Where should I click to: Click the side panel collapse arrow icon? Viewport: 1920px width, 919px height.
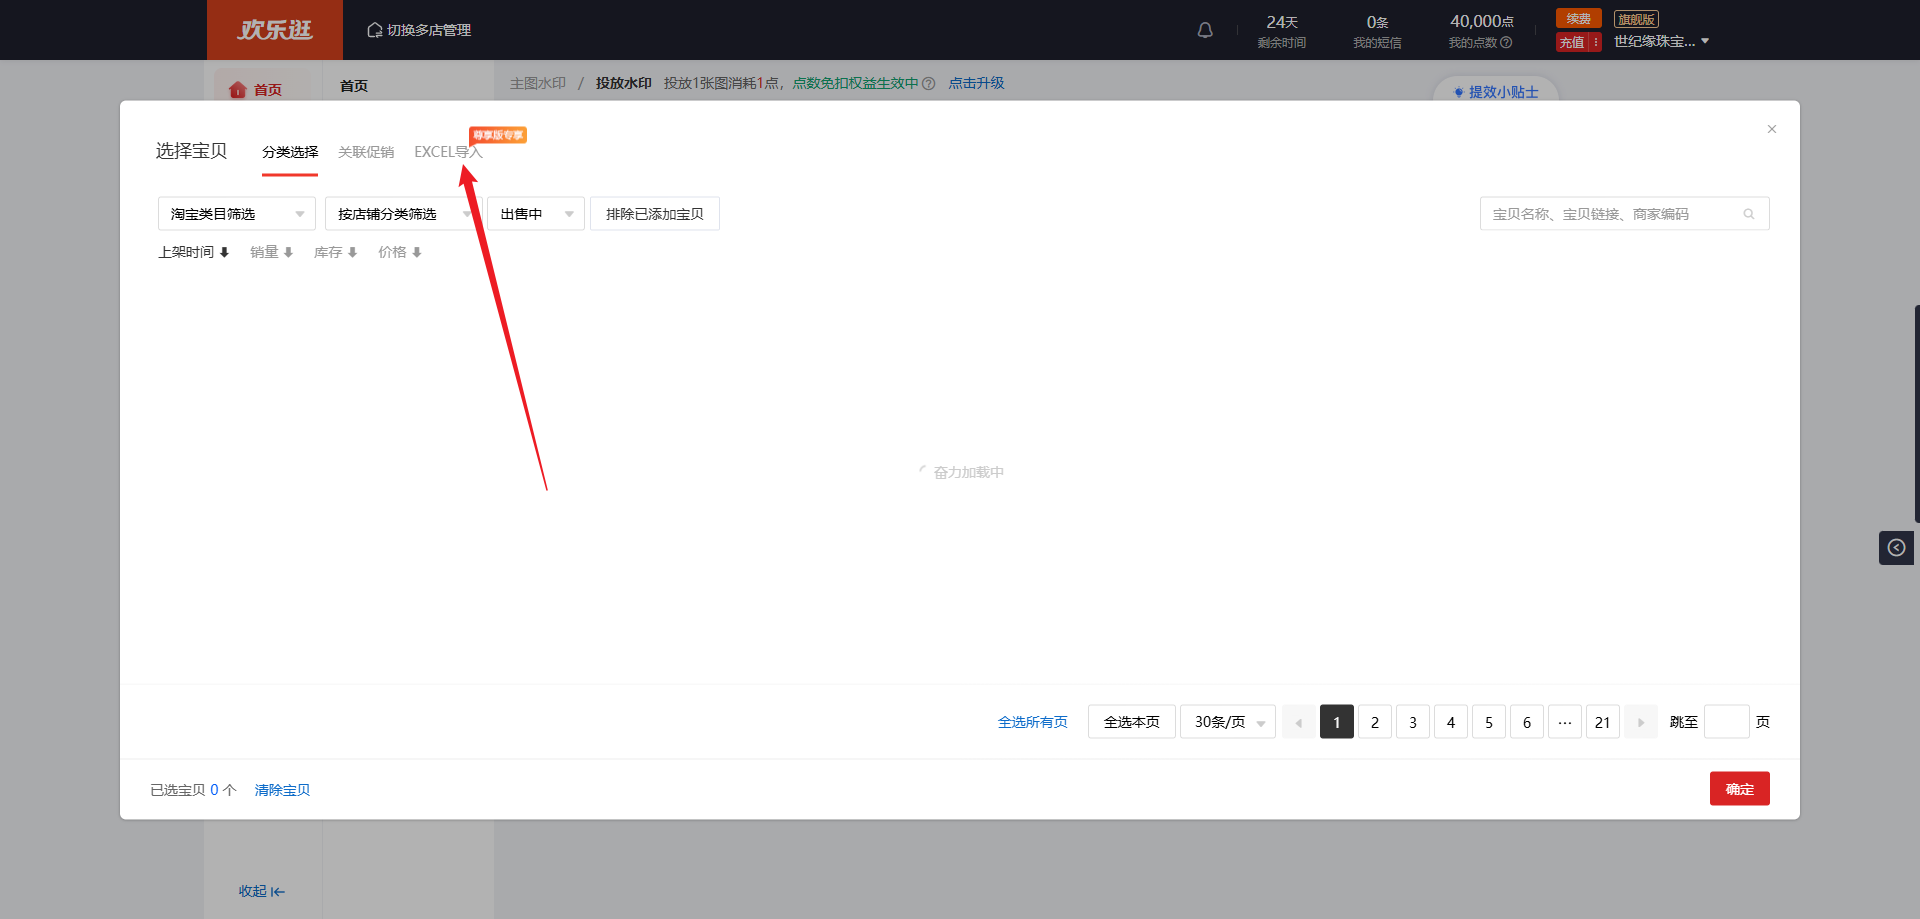1896,548
